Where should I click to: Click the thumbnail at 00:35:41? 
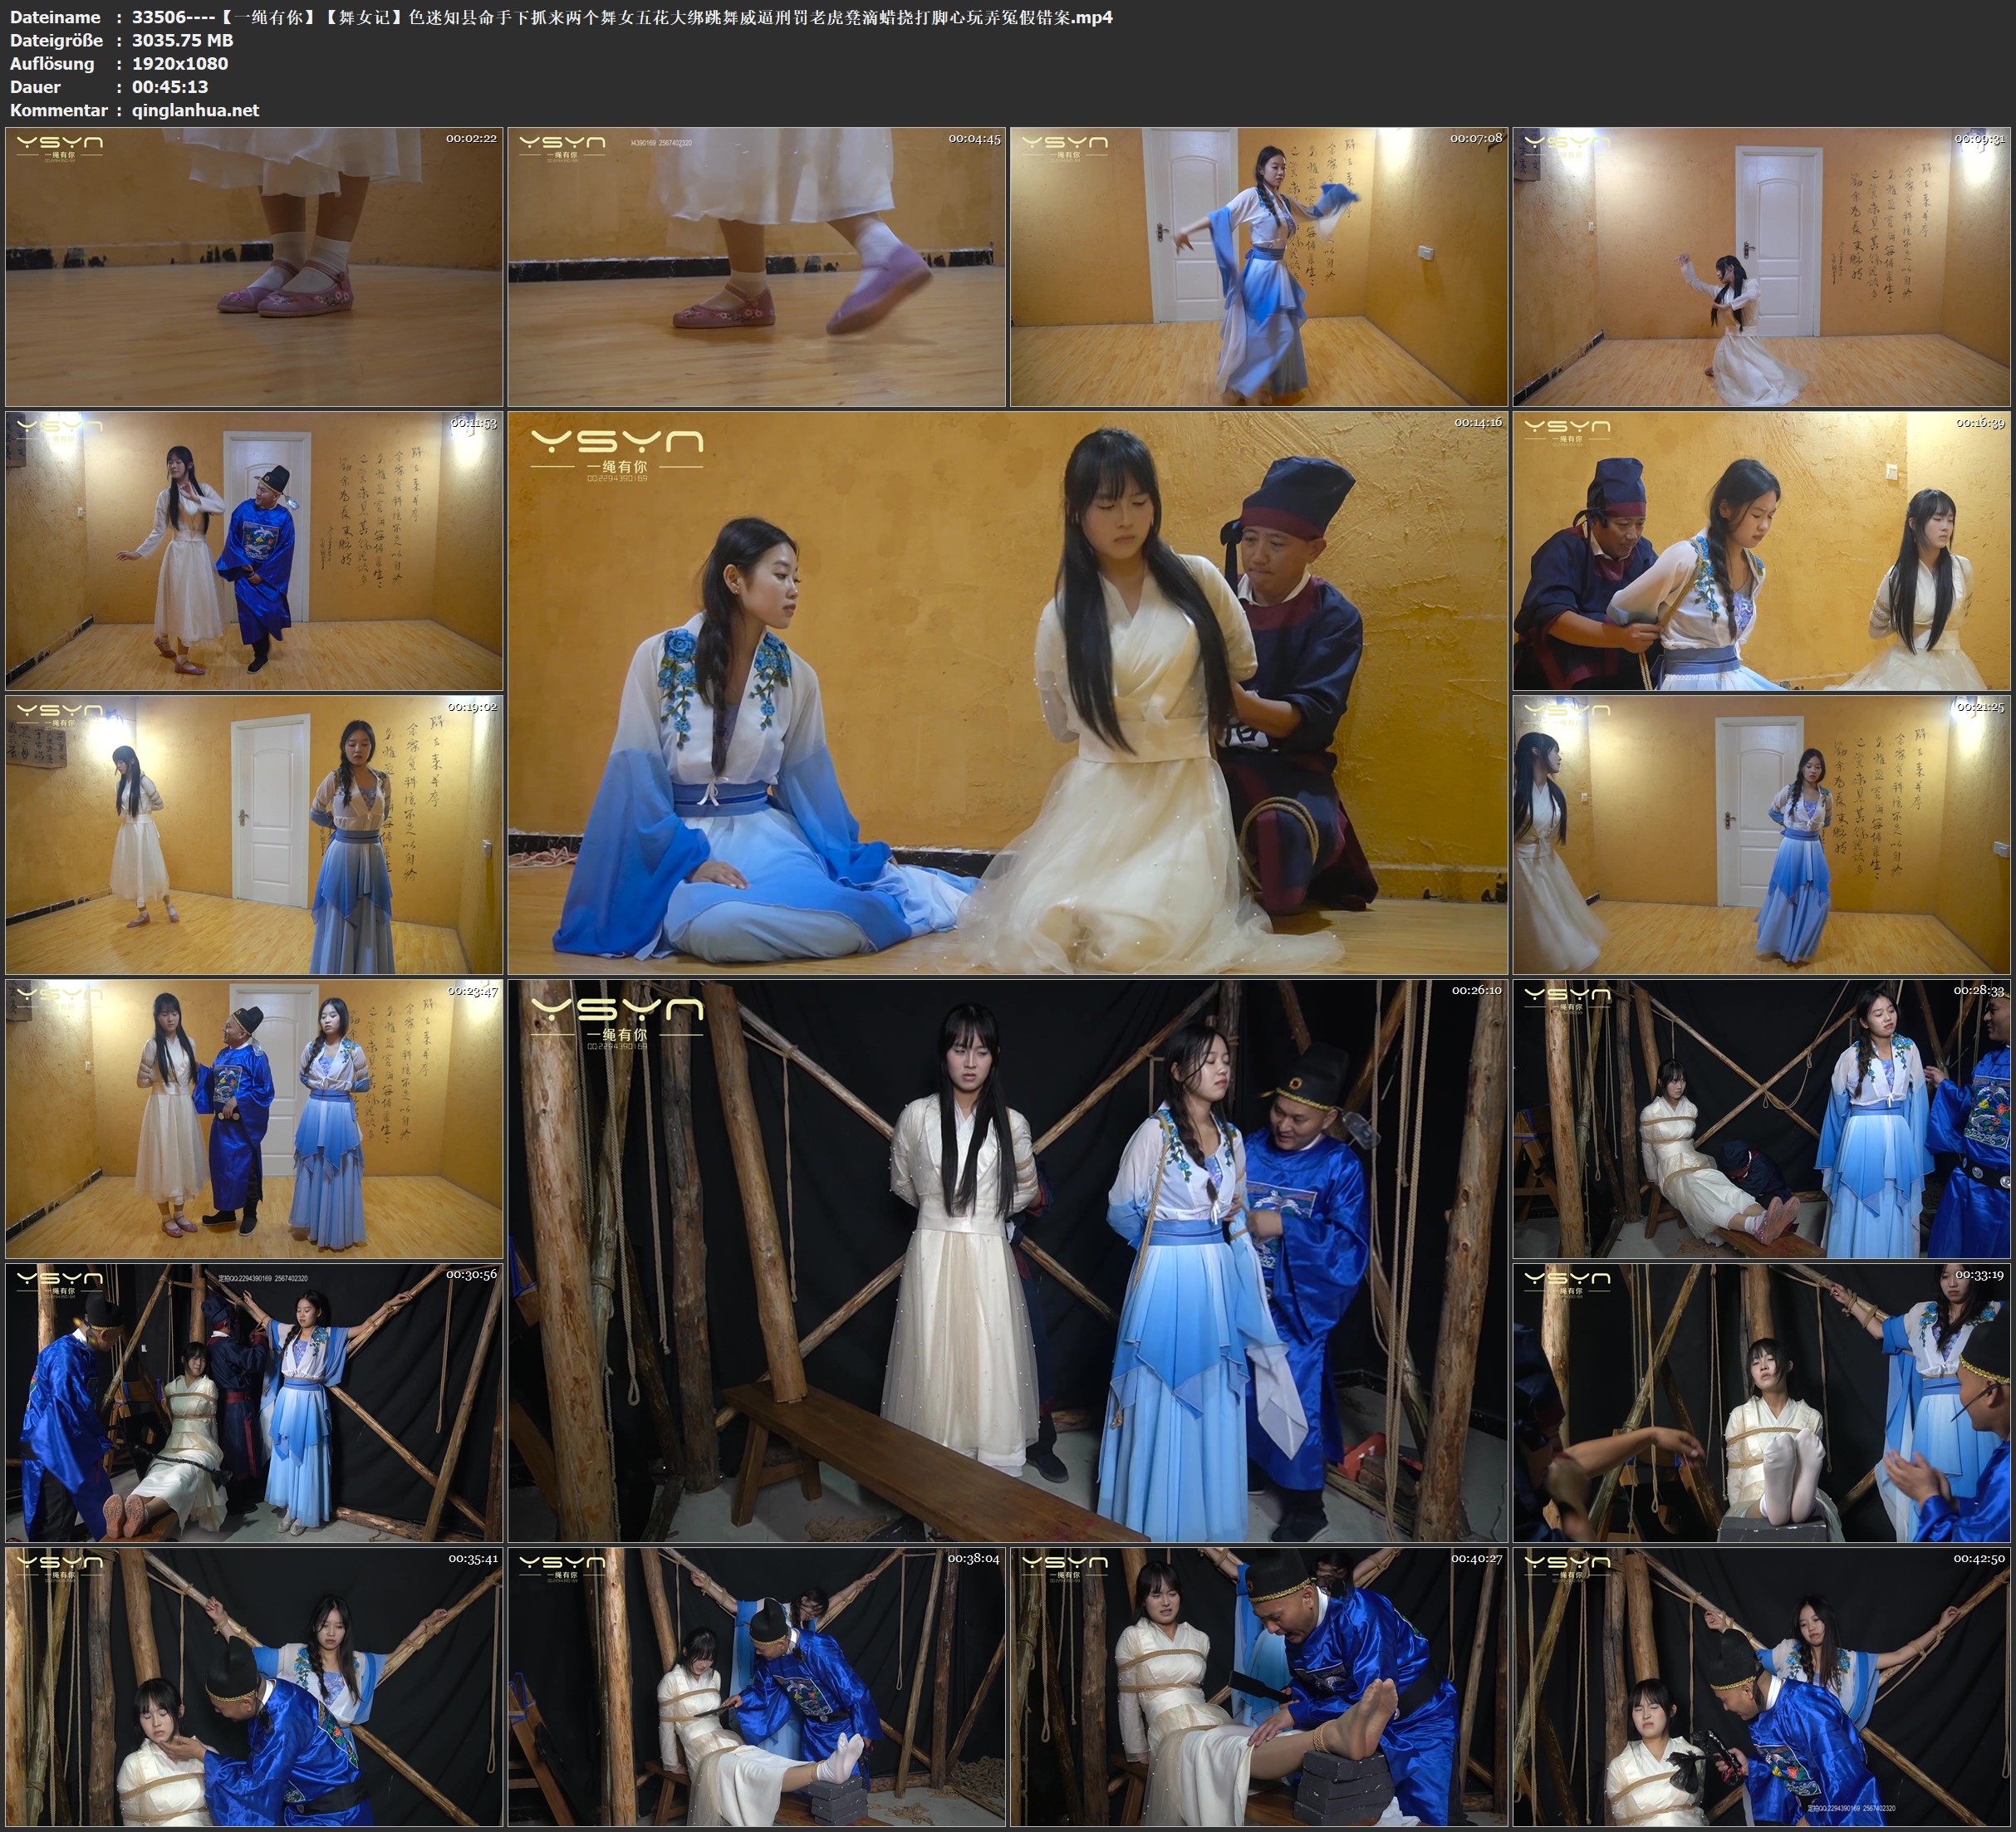(x=254, y=1686)
